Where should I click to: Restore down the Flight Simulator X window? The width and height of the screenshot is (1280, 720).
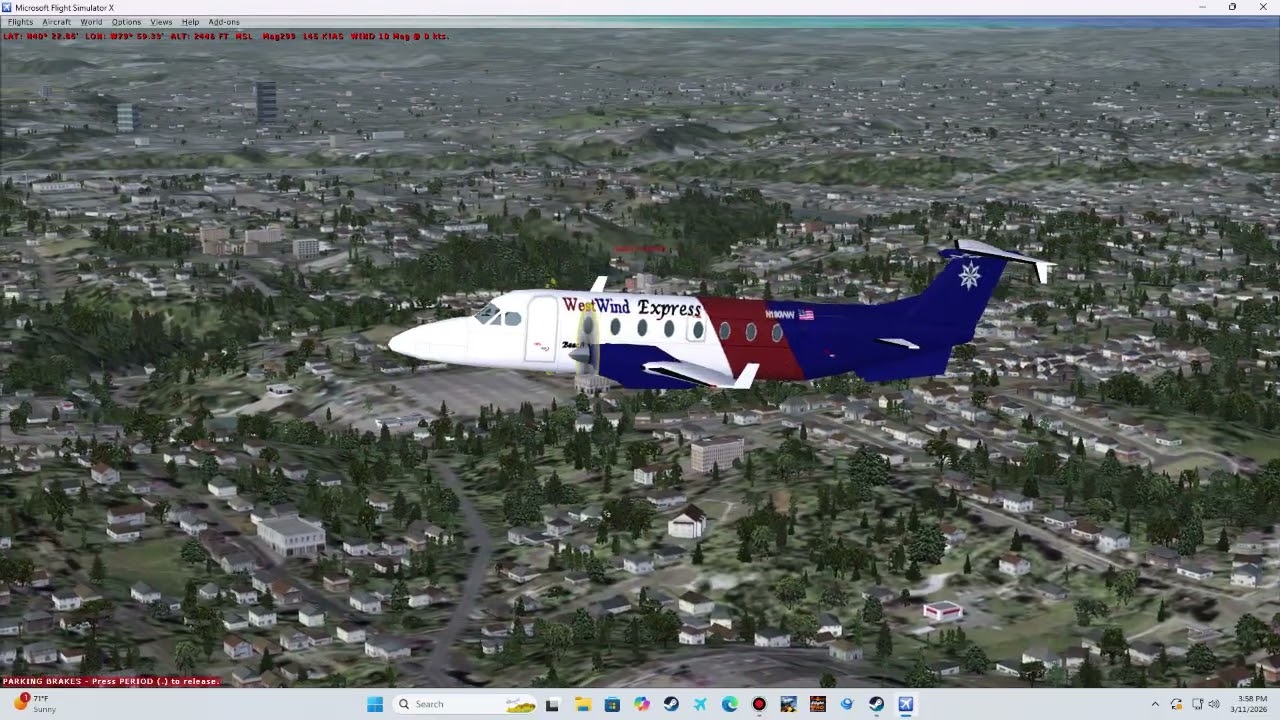(x=1232, y=7)
